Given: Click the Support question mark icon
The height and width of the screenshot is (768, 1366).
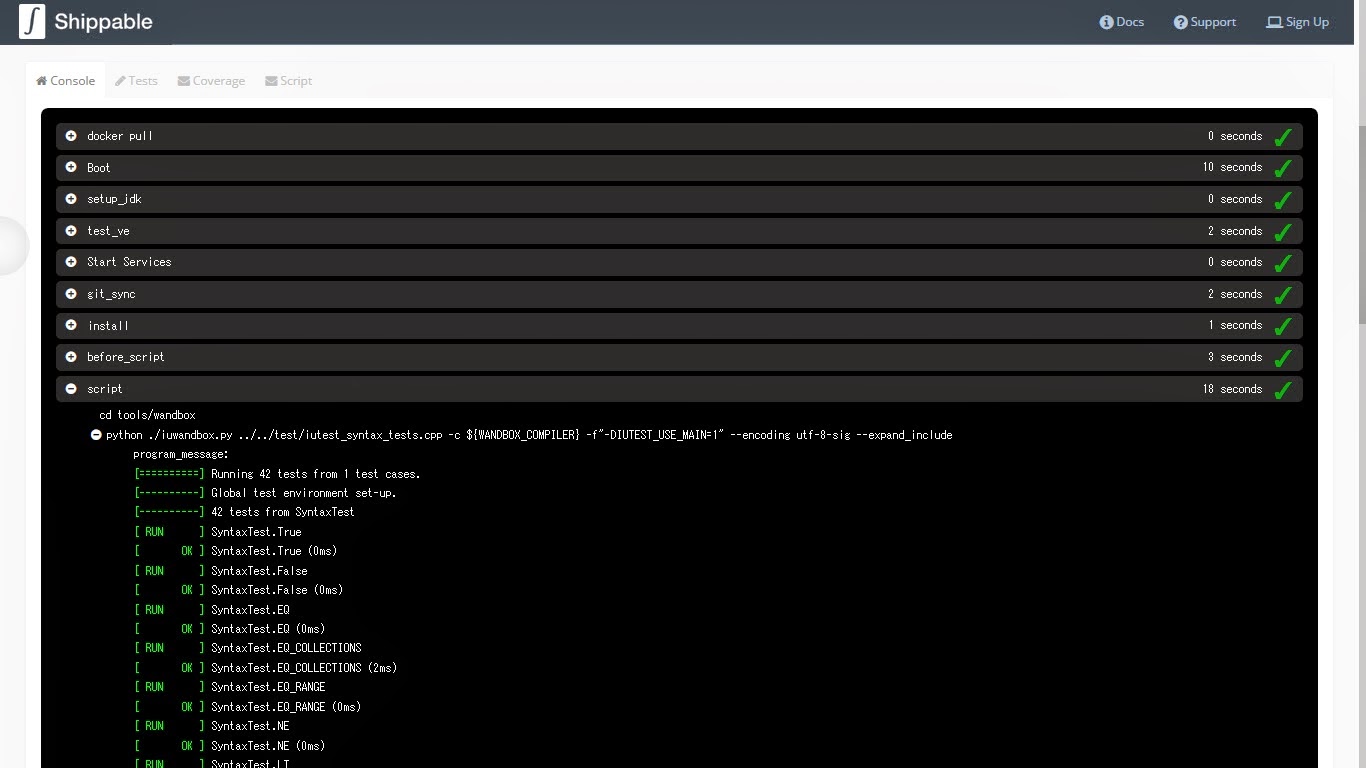Looking at the screenshot, I should click(x=1180, y=21).
